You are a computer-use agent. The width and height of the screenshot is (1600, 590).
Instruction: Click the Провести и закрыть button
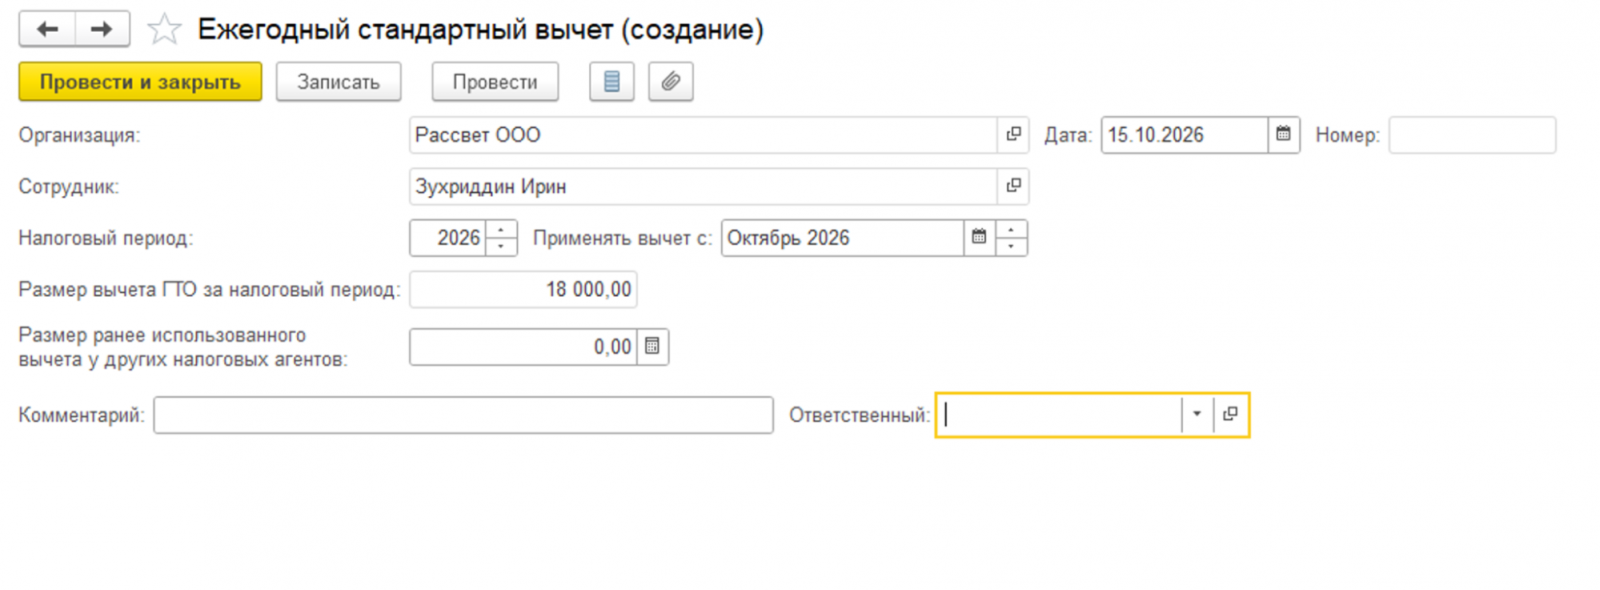pyautogui.click(x=140, y=82)
